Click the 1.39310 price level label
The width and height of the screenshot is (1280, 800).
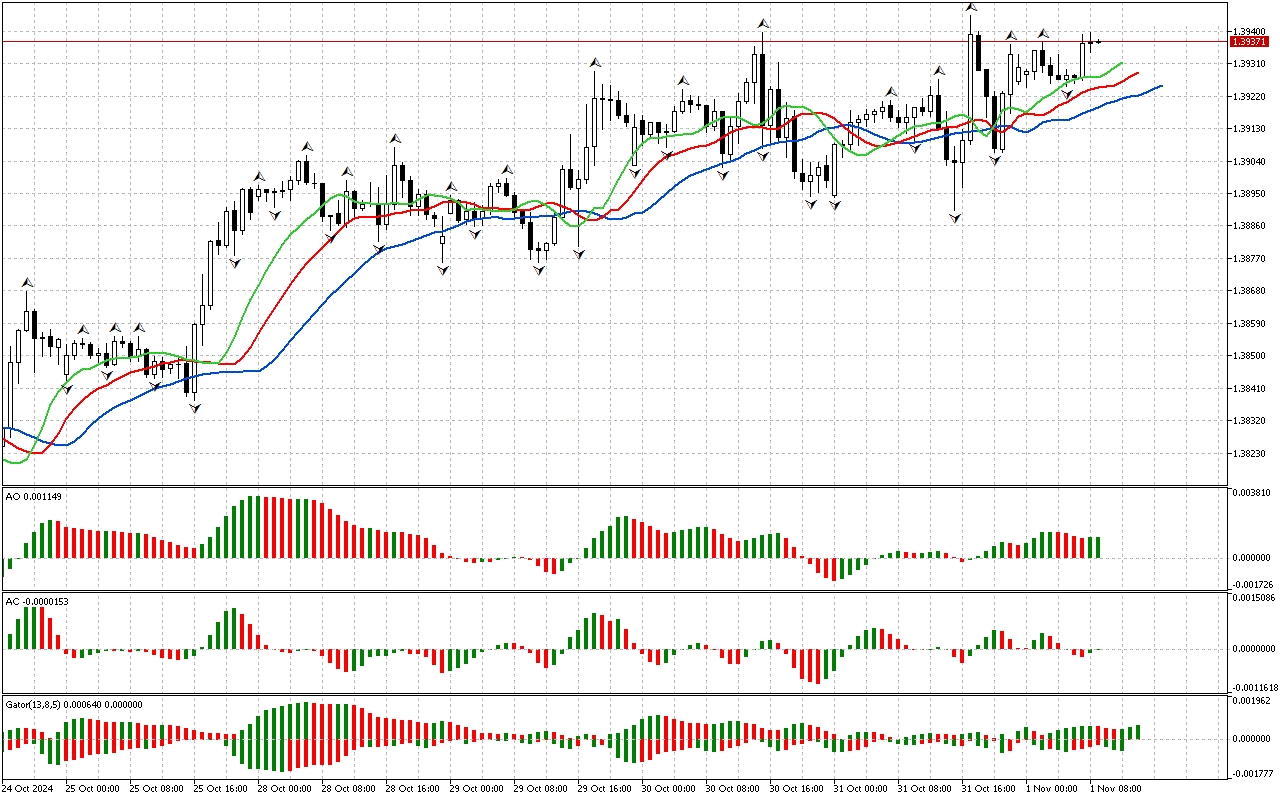pyautogui.click(x=1251, y=64)
